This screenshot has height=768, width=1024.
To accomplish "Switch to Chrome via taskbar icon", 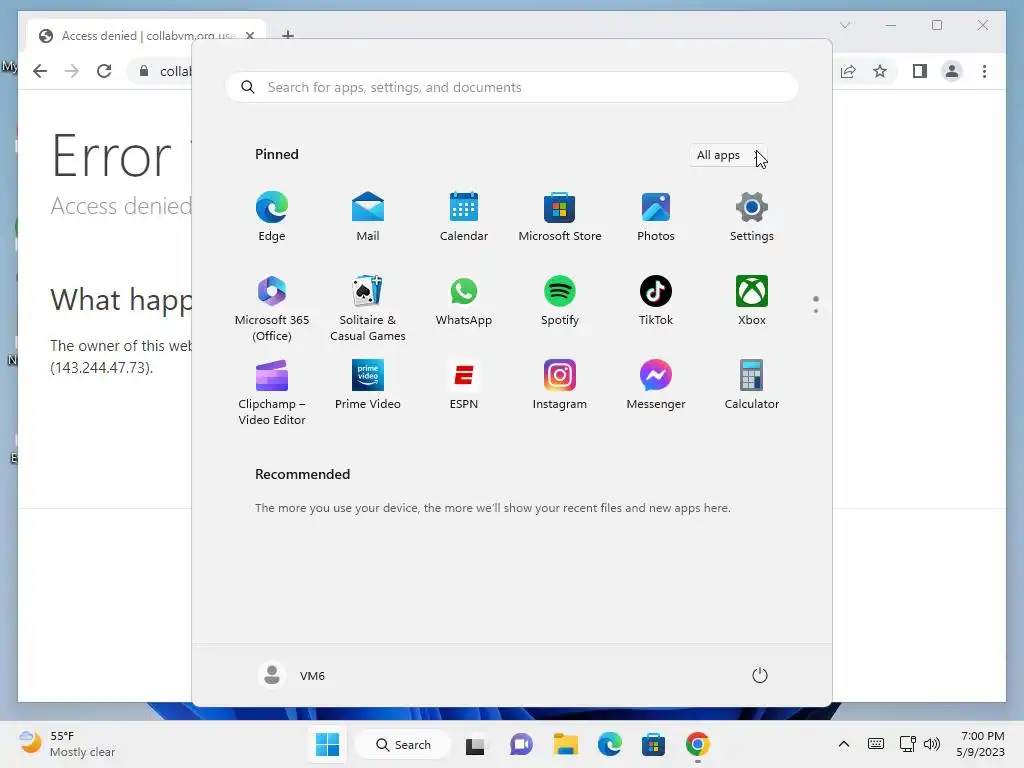I will [x=697, y=744].
